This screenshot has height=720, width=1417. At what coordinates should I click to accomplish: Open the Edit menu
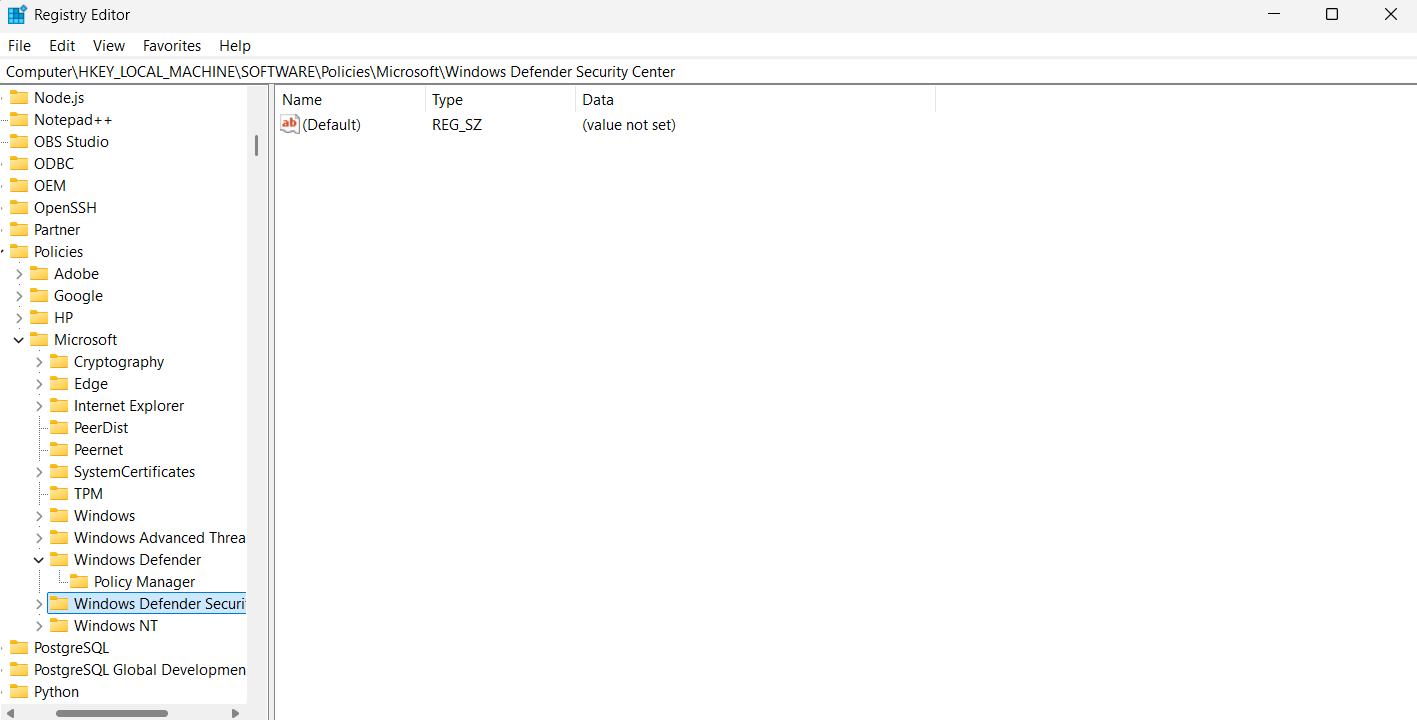click(62, 46)
